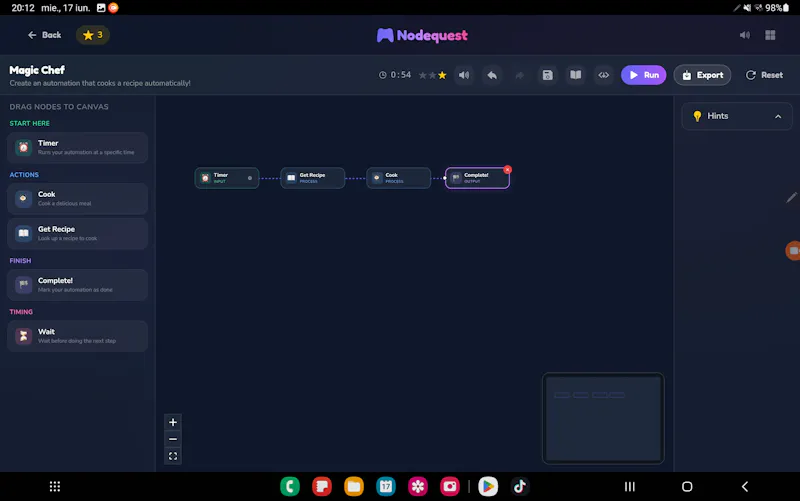Viewport: 800px width, 501px height.
Task: Click the pencil edit icon at right edge
Action: [x=791, y=197]
